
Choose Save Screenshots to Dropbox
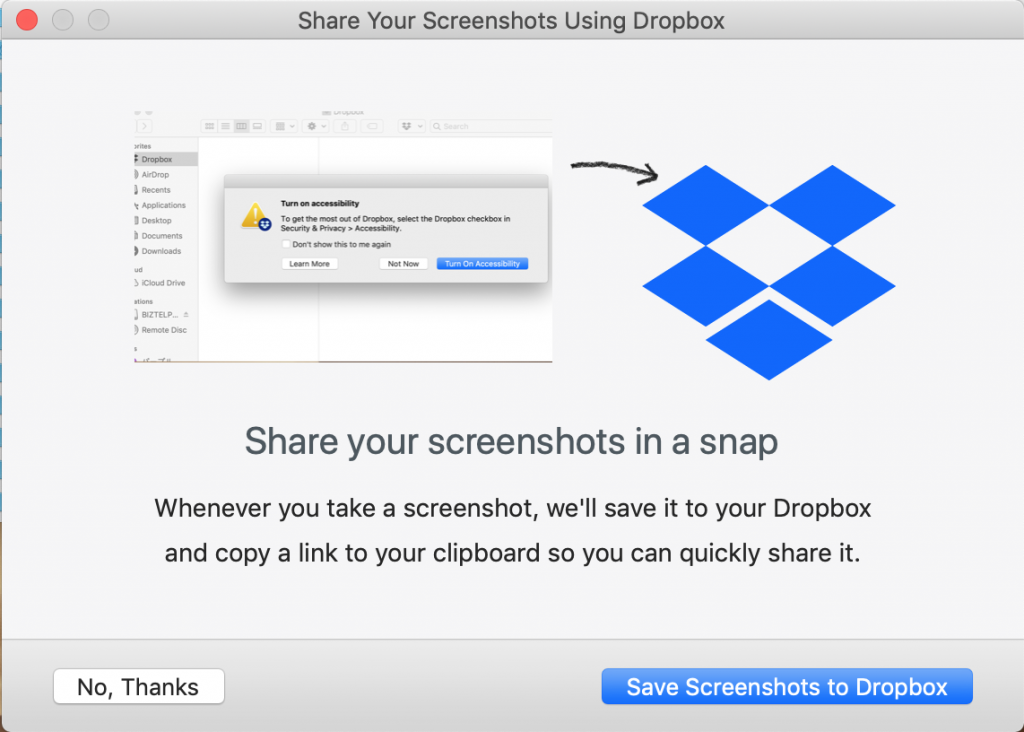point(787,686)
